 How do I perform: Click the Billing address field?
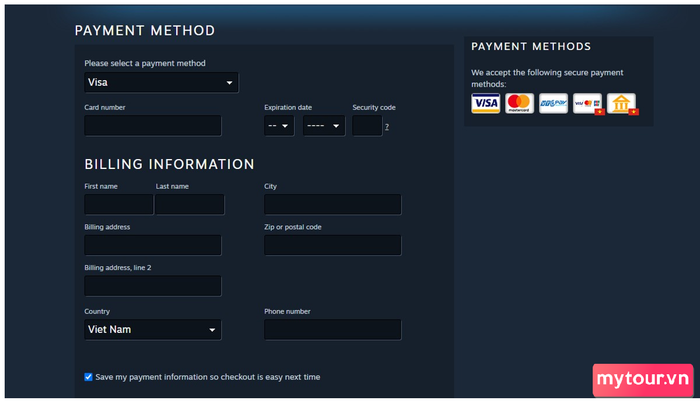click(x=153, y=245)
